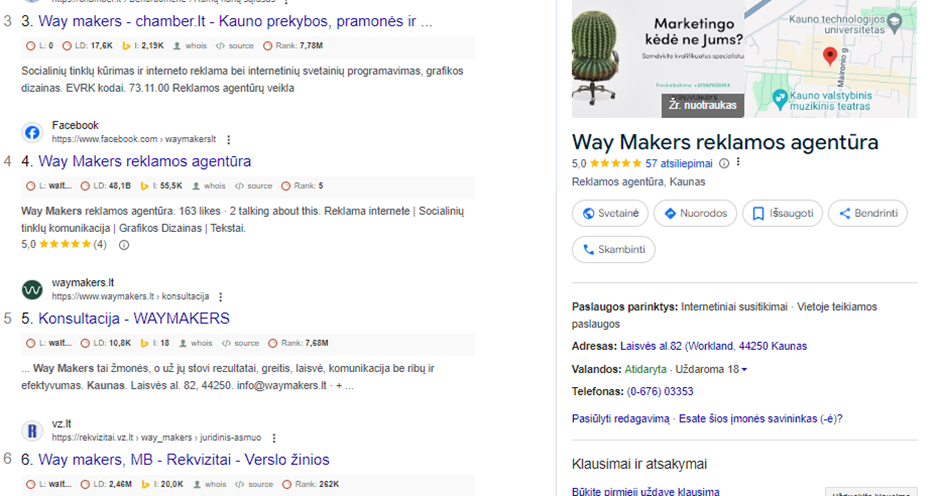Screen dimensions: 940x496
Task: Click source in the chamber.lt SEO bar
Action: point(234,46)
